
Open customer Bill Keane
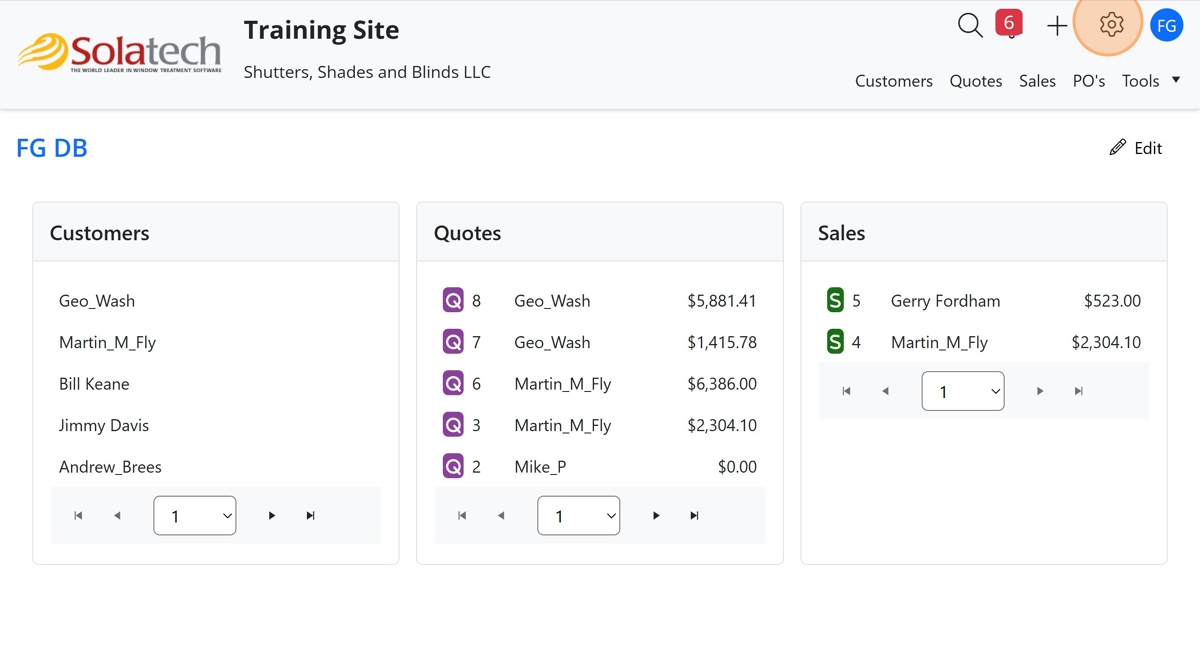94,384
